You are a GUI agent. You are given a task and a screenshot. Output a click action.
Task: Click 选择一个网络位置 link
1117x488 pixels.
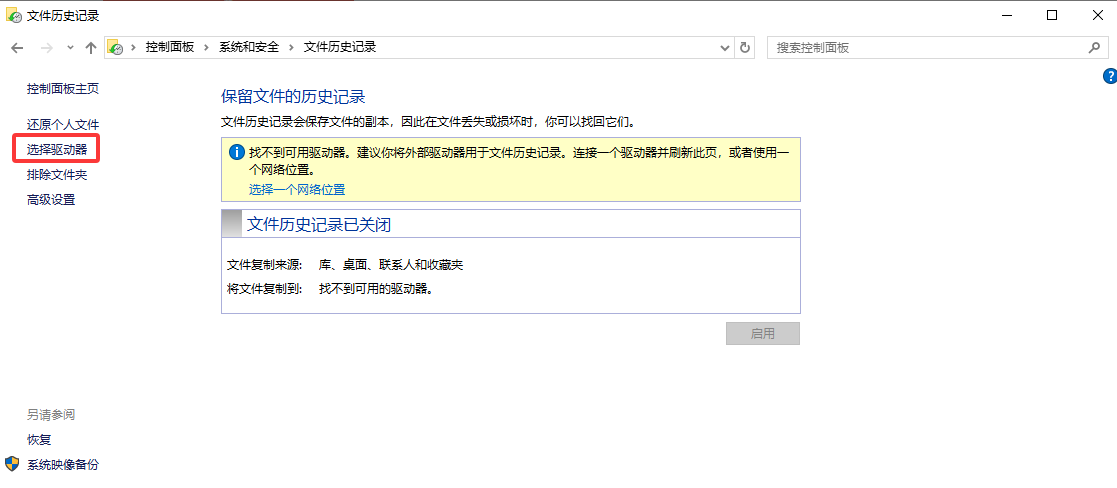coord(297,190)
